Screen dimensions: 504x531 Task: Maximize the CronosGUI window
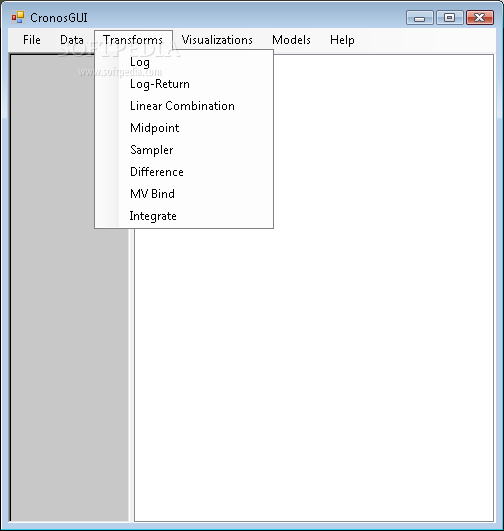click(450, 18)
